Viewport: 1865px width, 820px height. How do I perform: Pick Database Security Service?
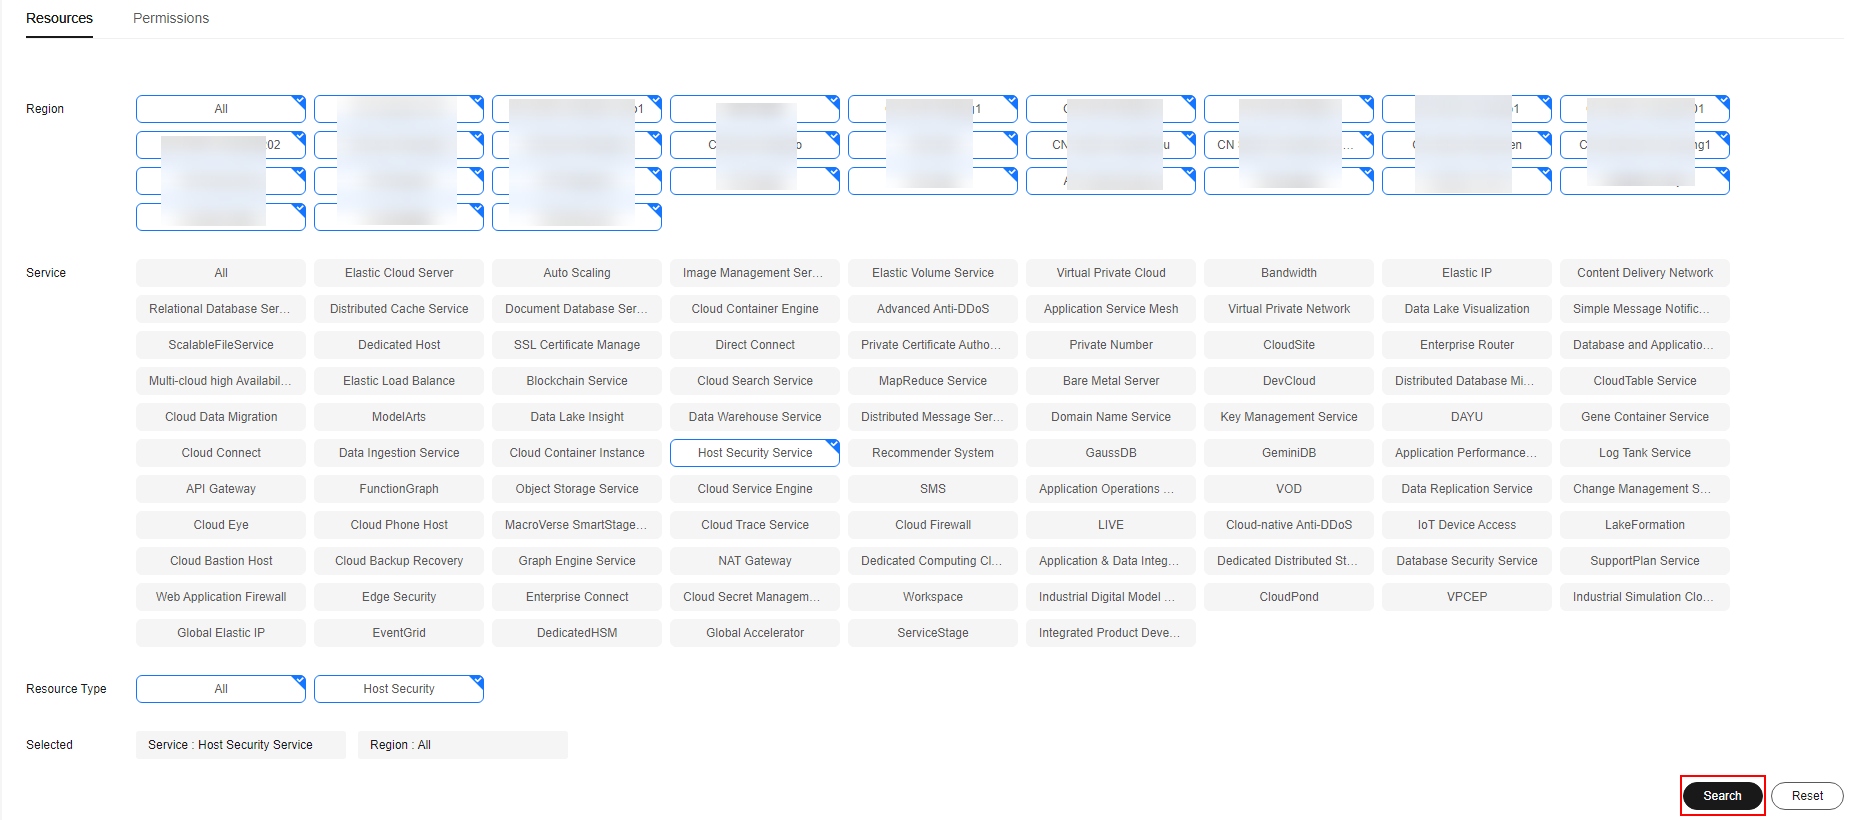1467,561
